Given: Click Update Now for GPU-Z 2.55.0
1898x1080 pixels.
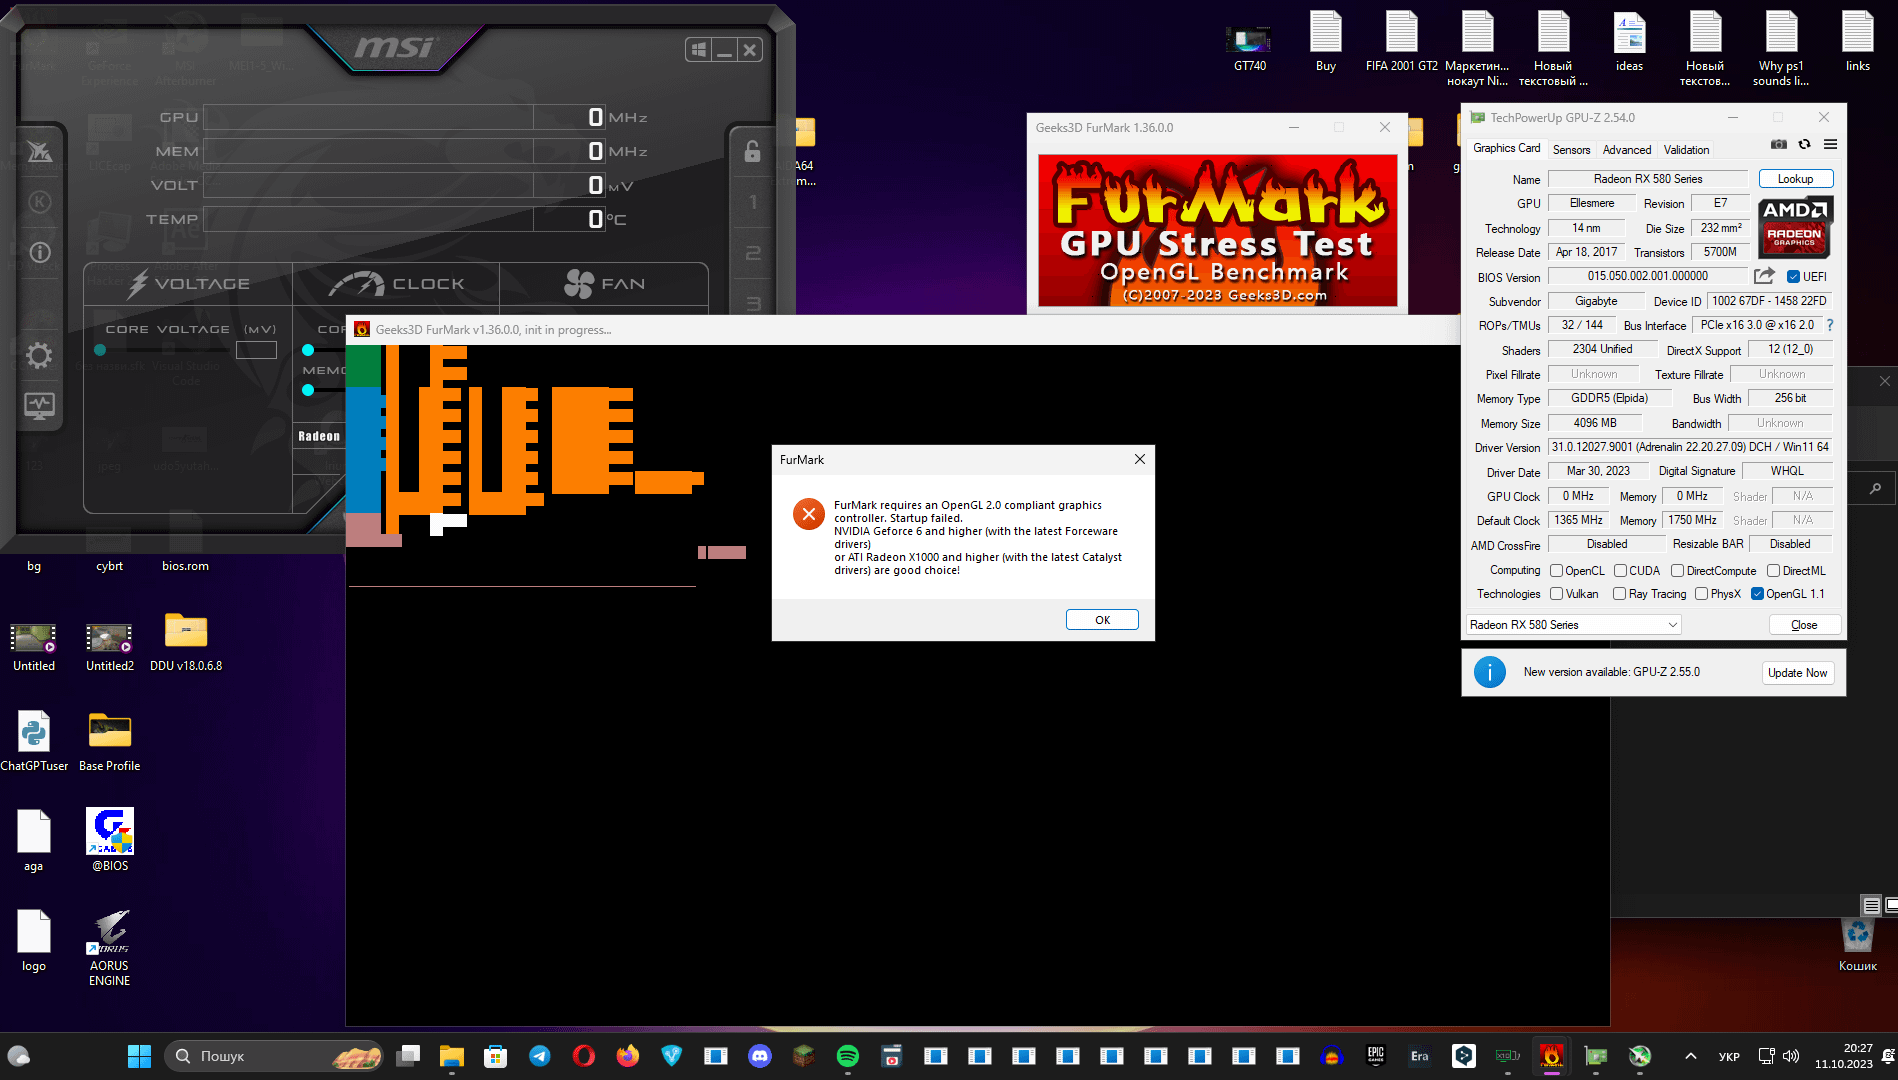Looking at the screenshot, I should coord(1797,673).
